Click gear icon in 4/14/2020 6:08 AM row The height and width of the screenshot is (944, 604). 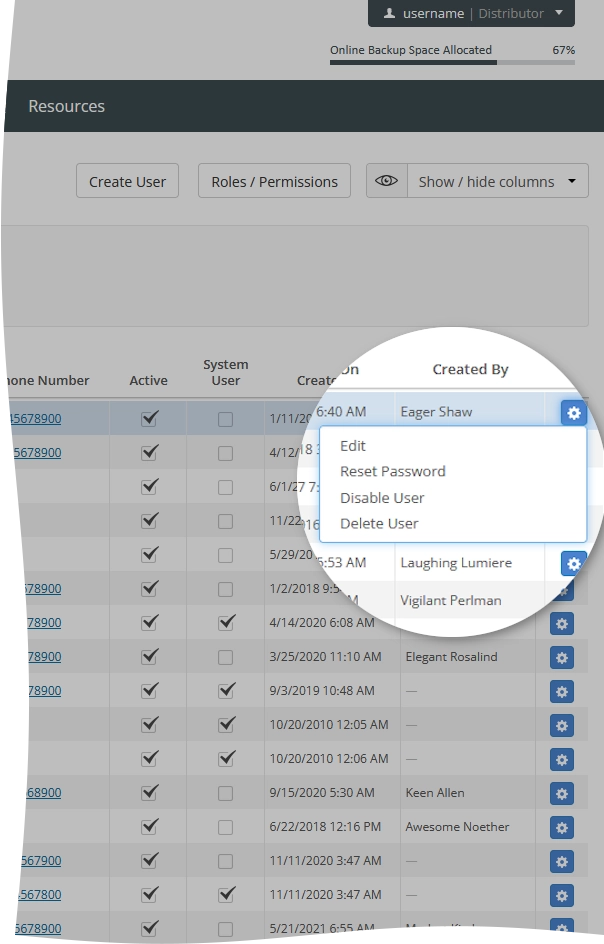[x=562, y=624]
